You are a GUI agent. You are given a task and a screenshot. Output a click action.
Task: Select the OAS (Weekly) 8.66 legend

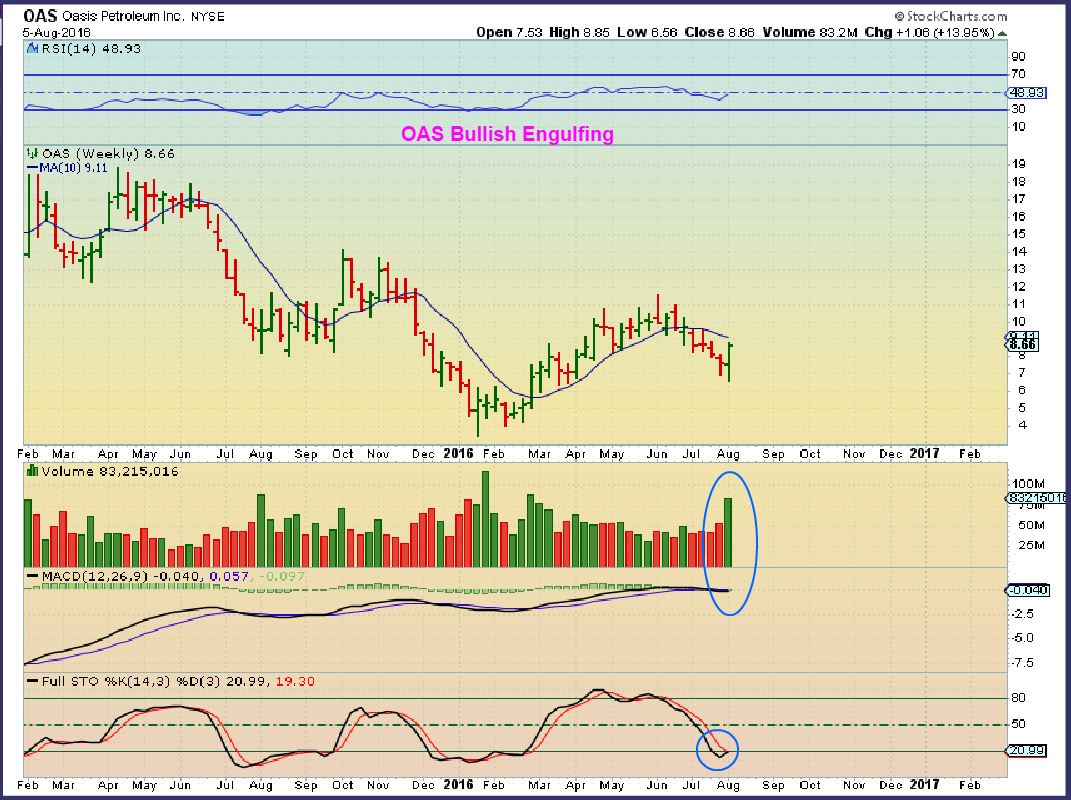(x=108, y=154)
